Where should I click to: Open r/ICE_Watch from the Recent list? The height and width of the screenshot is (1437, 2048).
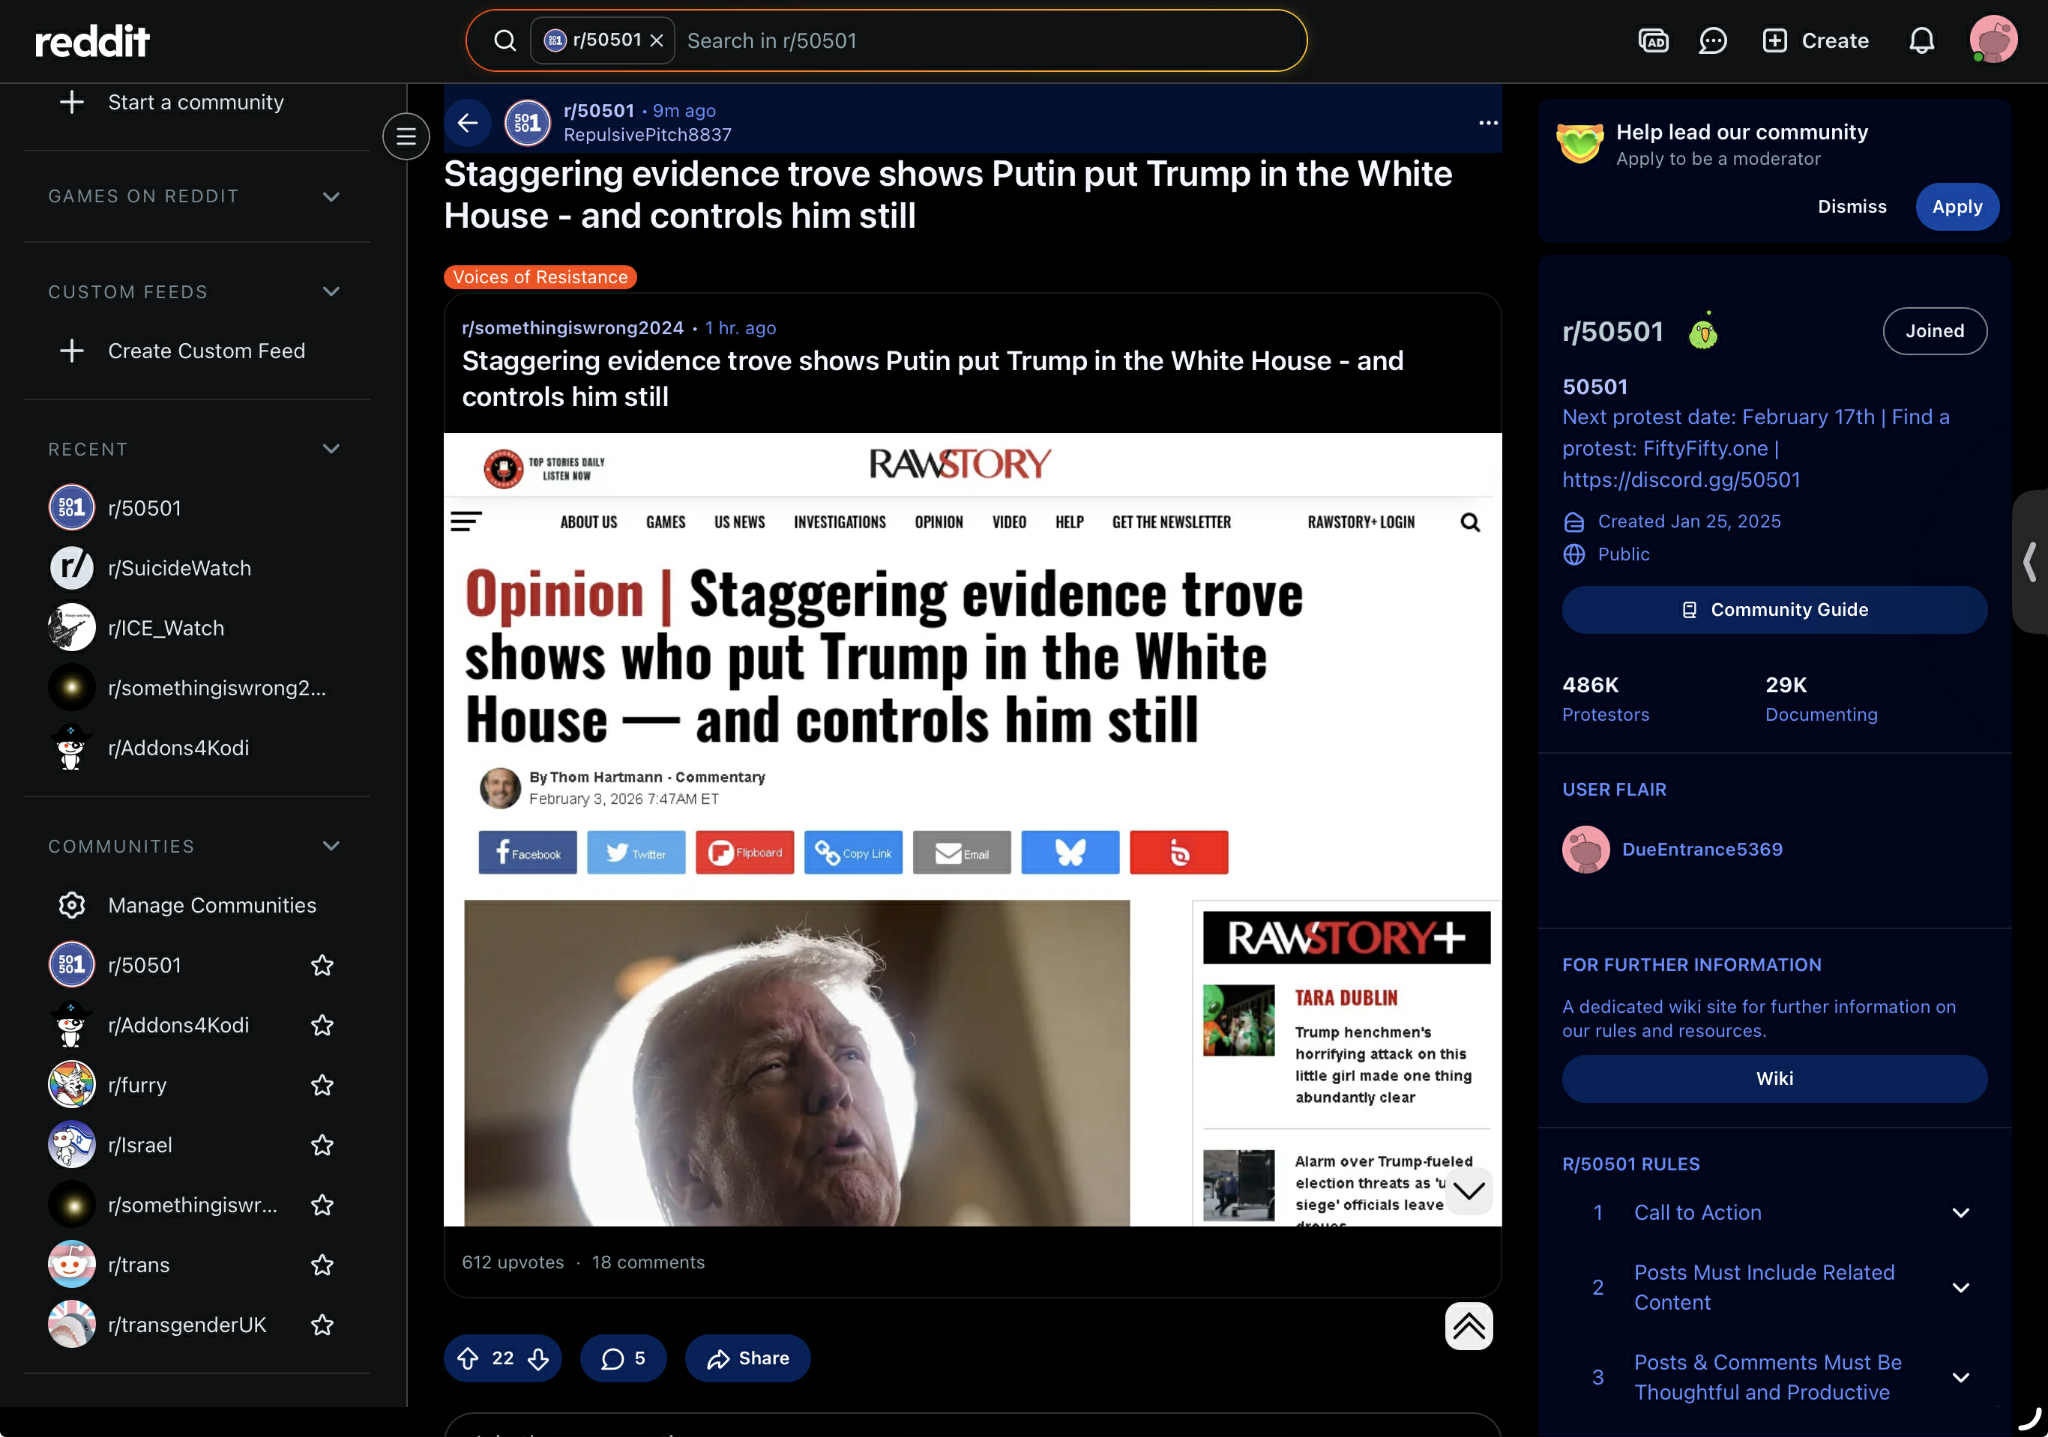166,628
